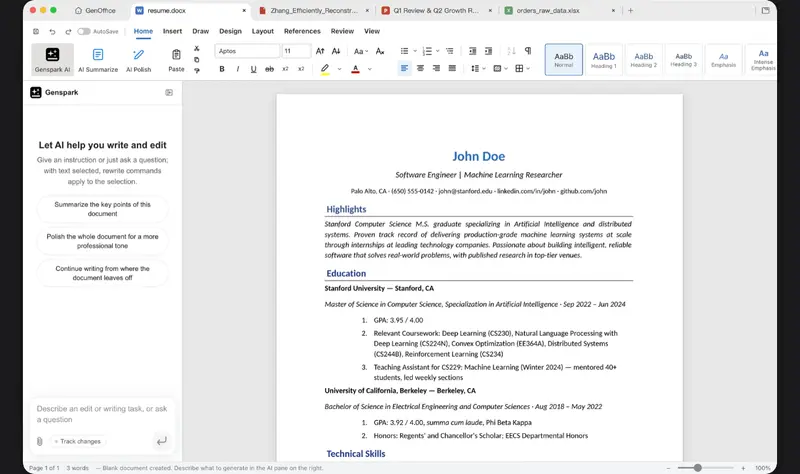Apply the Heading 2 style
The width and height of the screenshot is (800, 474).
click(x=643, y=60)
